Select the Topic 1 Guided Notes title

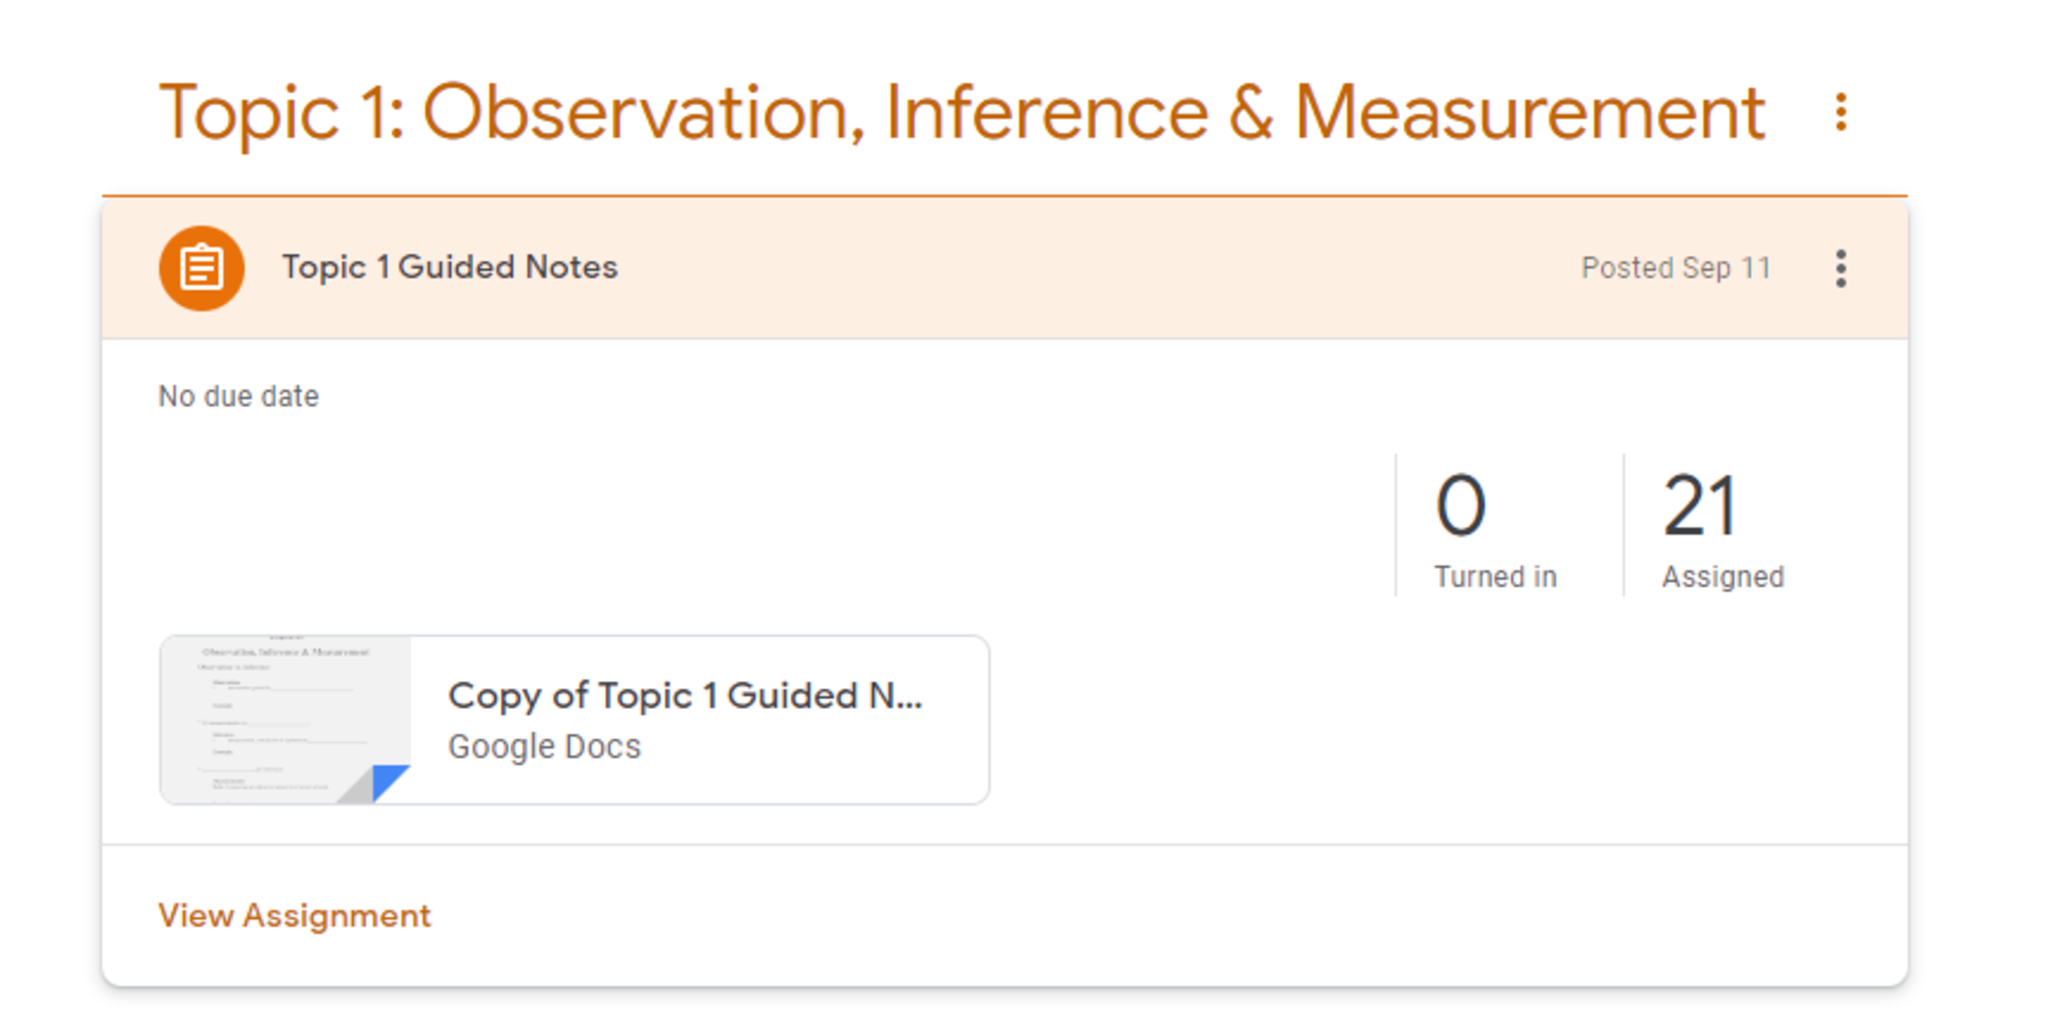click(449, 267)
